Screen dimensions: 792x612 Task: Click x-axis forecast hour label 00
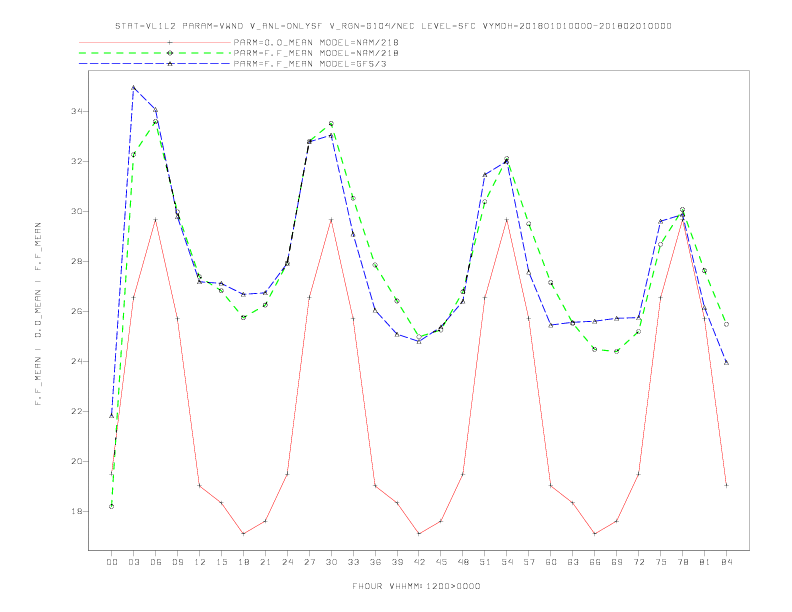[x=112, y=562]
